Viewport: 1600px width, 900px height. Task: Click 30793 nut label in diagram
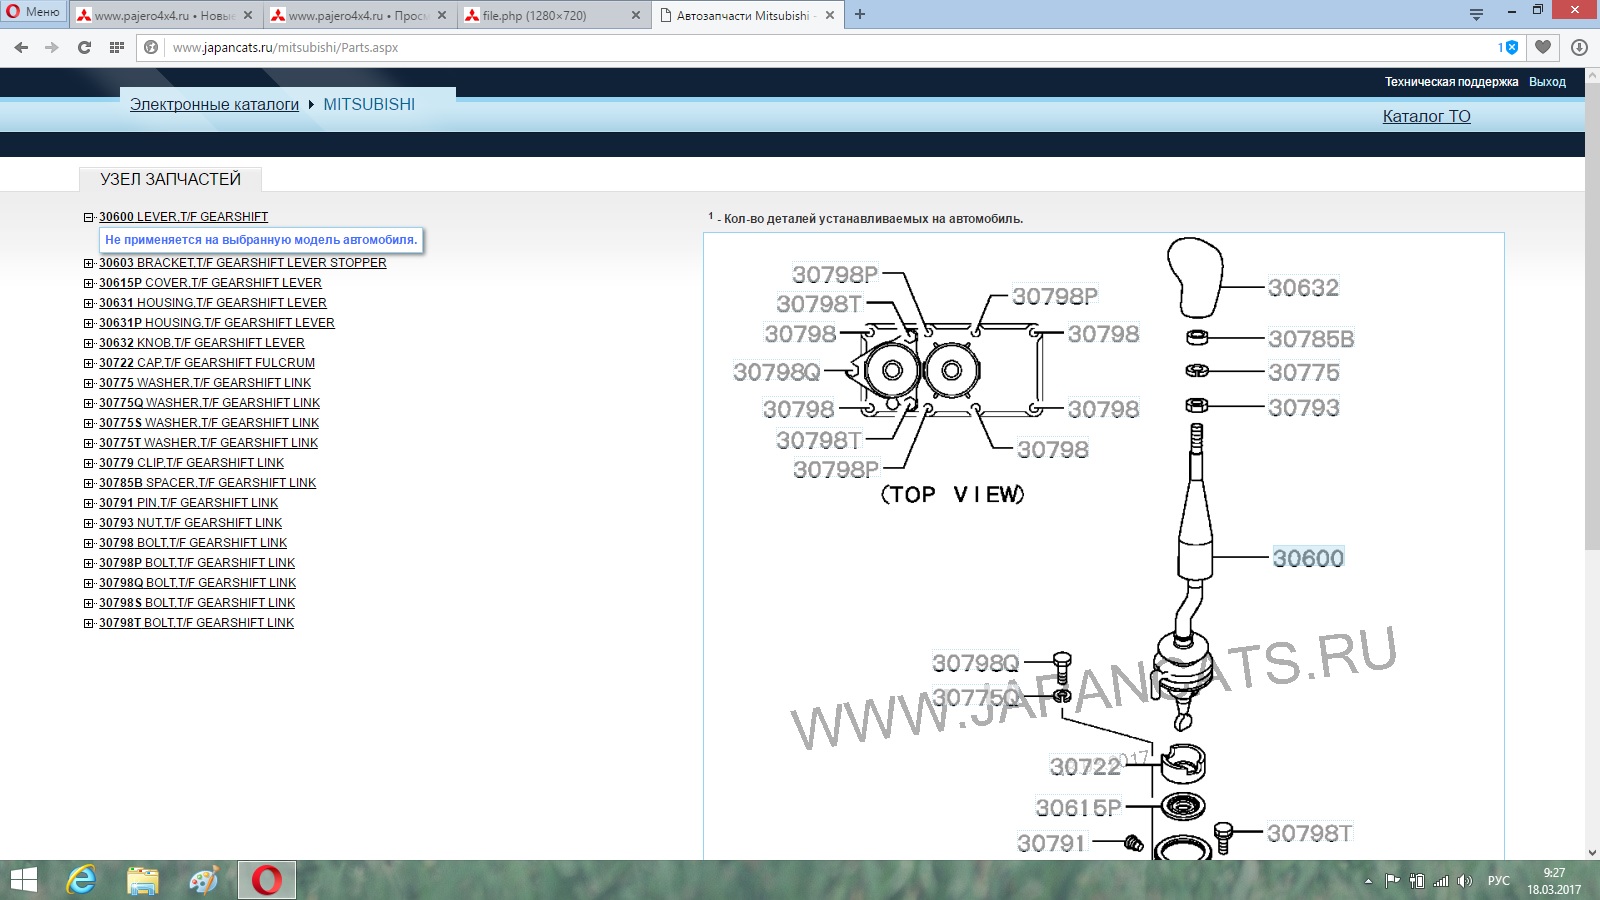(x=1303, y=407)
